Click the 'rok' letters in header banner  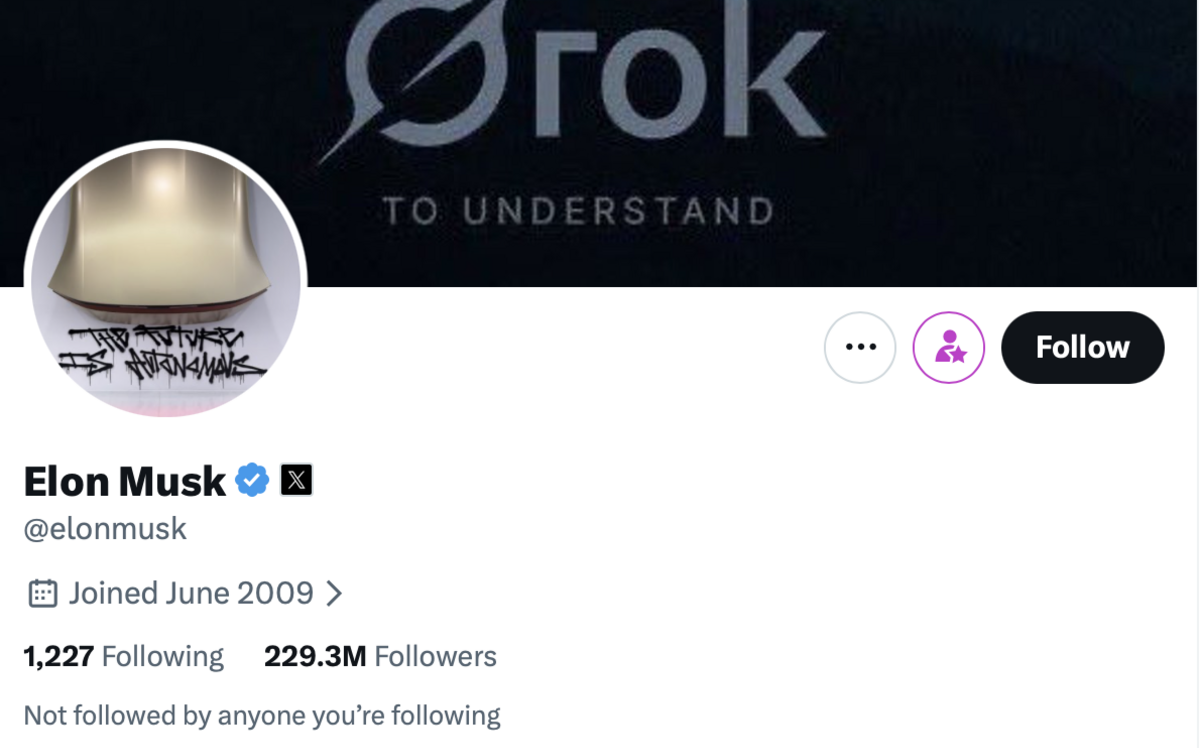tap(680, 80)
